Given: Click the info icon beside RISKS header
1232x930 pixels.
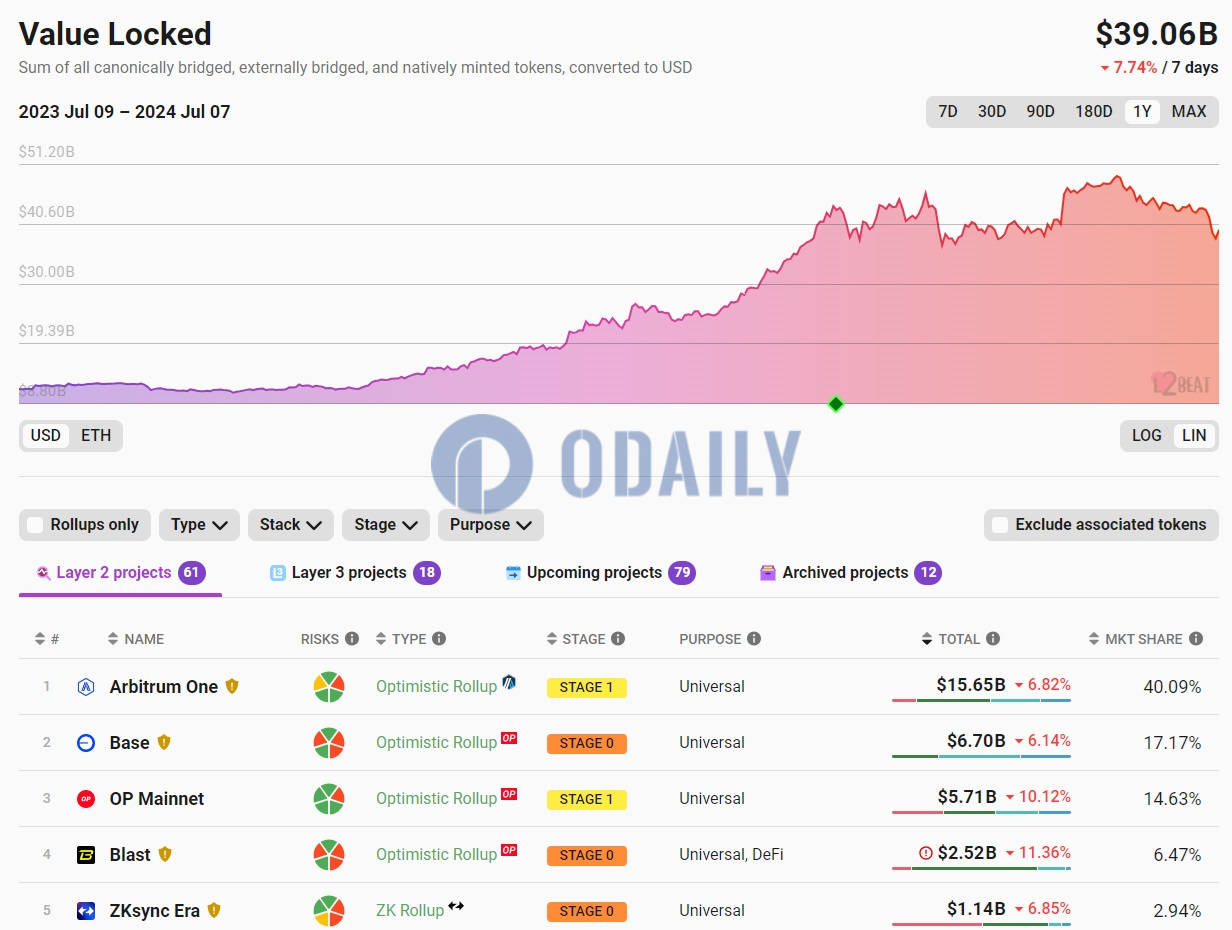Looking at the screenshot, I should pos(352,639).
